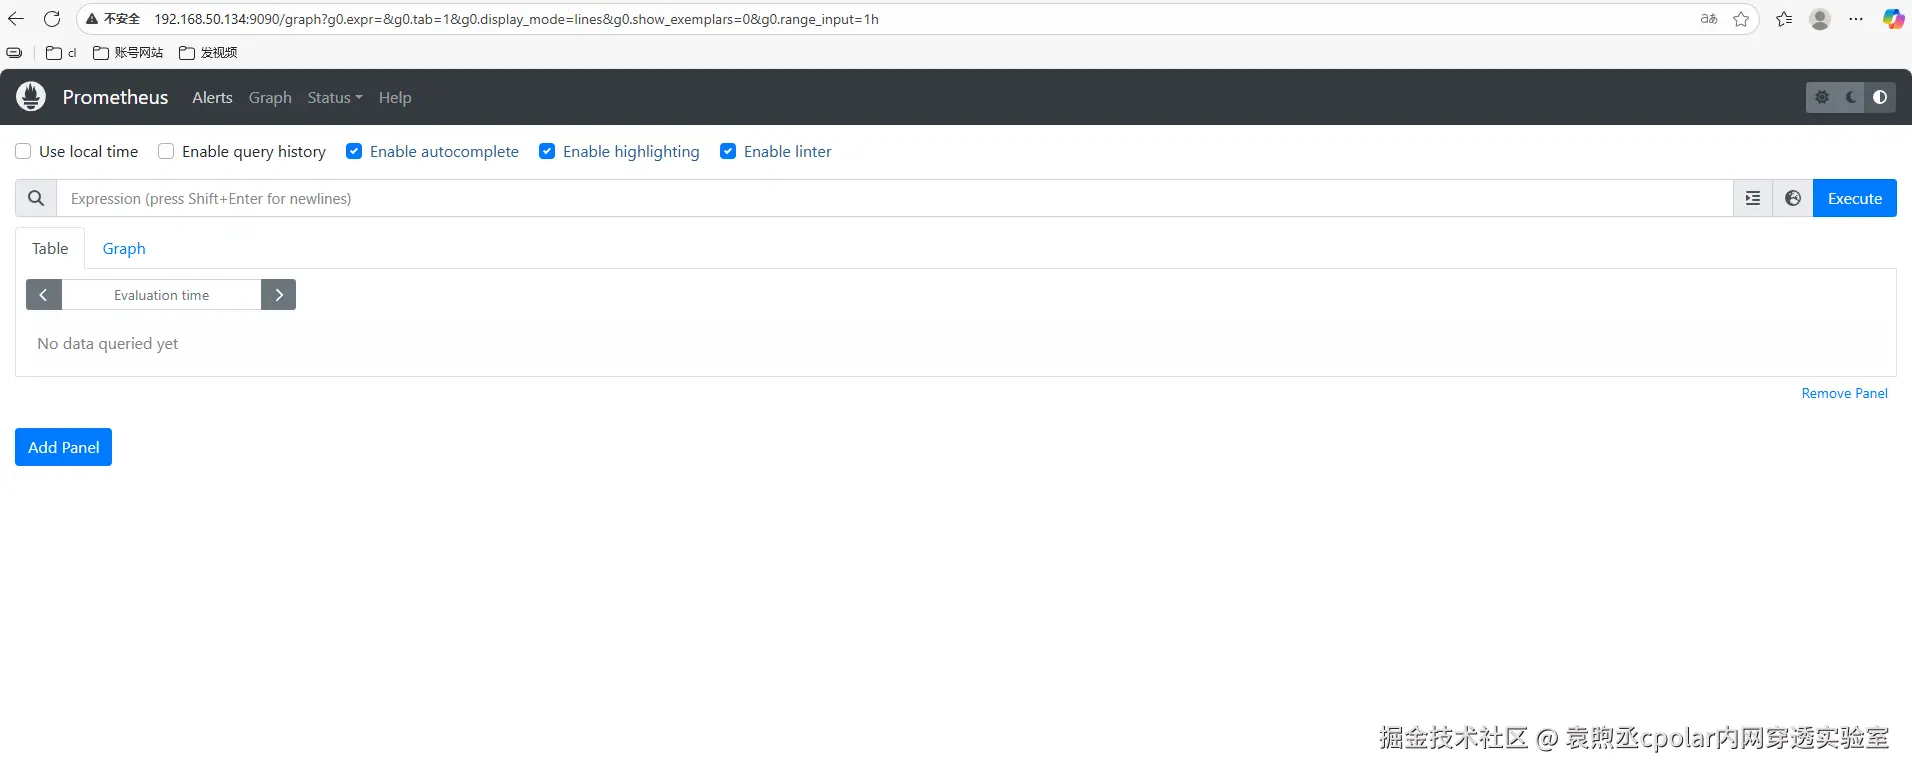1912x775 pixels.
Task: Switch to light theme sun icon
Action: pos(1822,97)
